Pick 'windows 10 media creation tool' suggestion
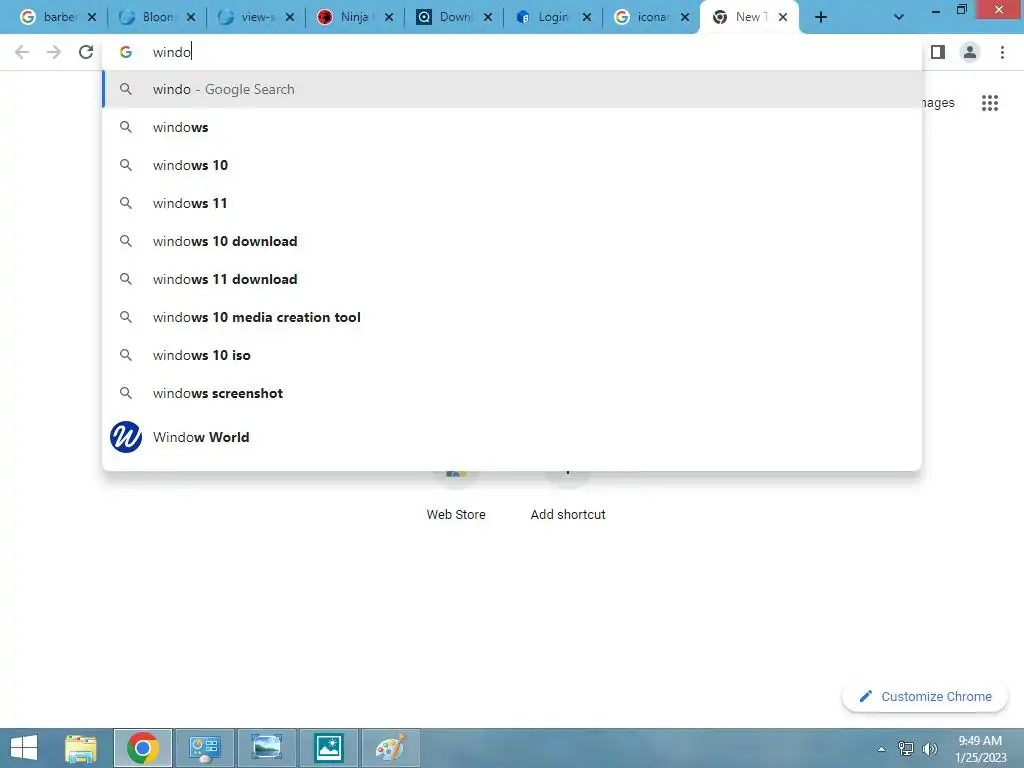 [512, 317]
